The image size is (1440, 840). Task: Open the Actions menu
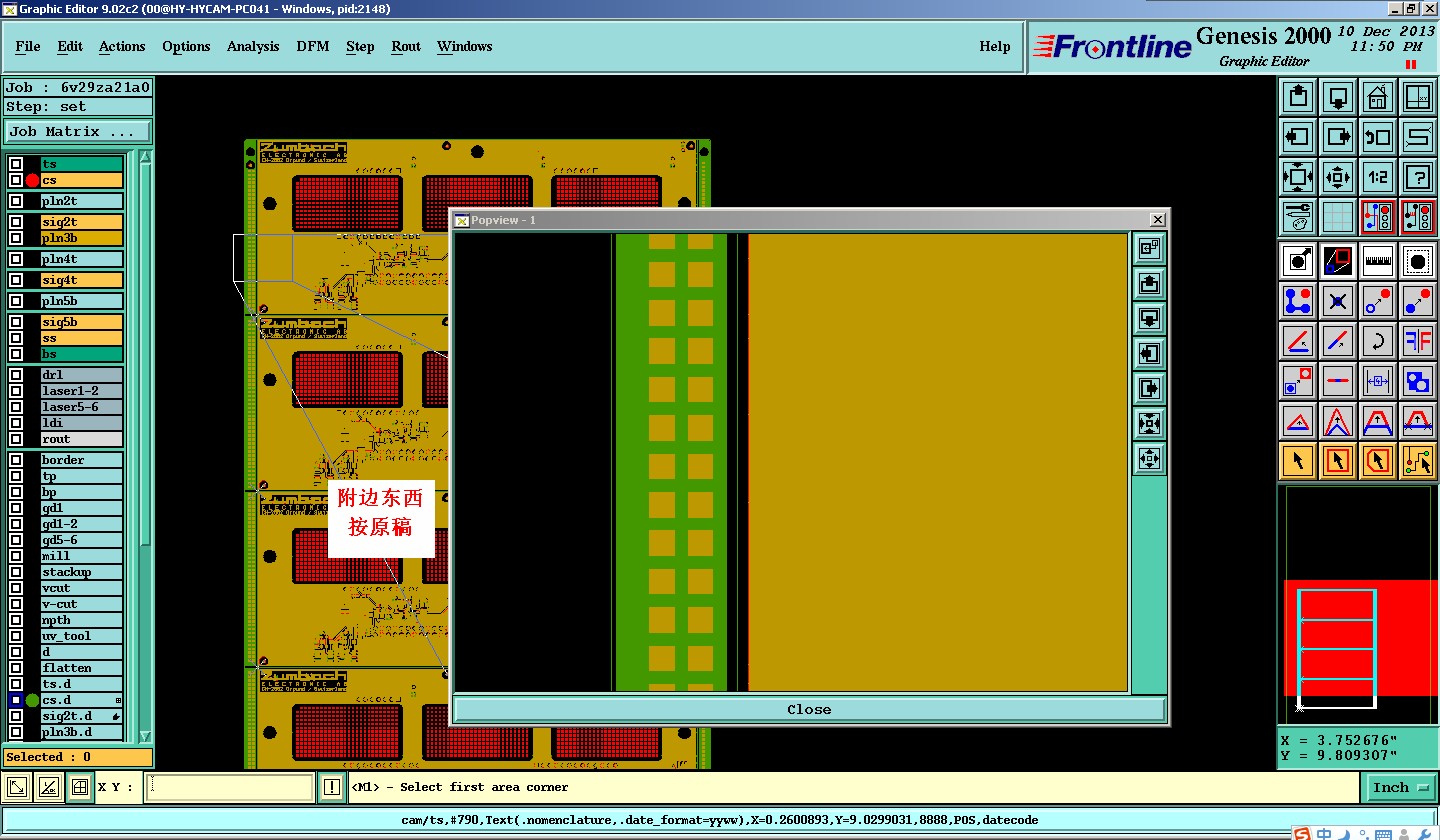coord(122,46)
